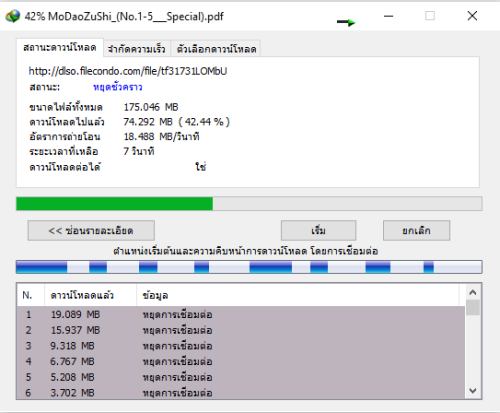This screenshot has width=500, height=413.
Task: Click the green download progress bar
Action: point(249,204)
